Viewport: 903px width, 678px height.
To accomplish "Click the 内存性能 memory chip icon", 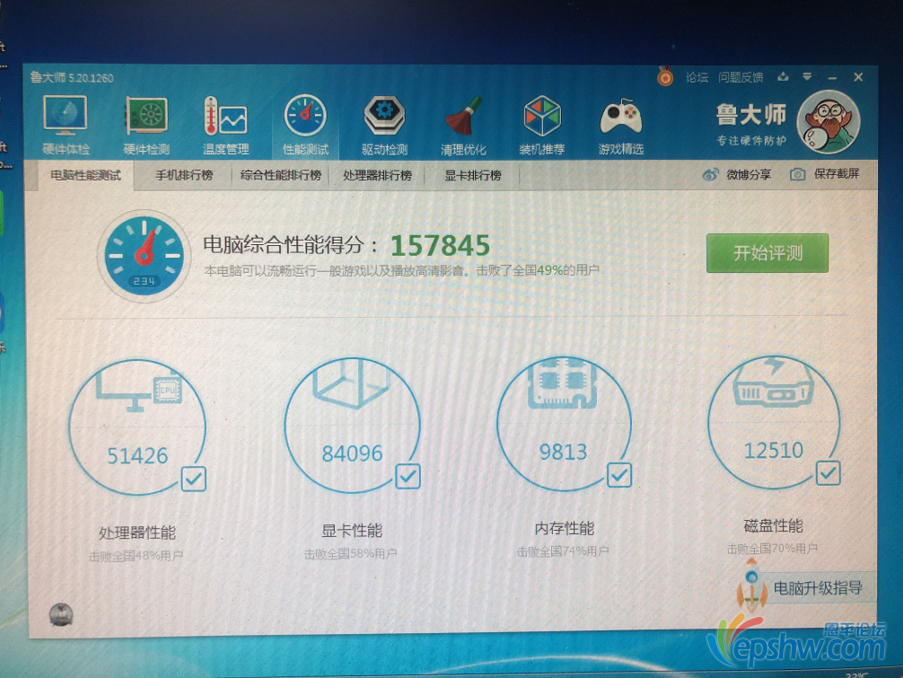I will tap(562, 382).
